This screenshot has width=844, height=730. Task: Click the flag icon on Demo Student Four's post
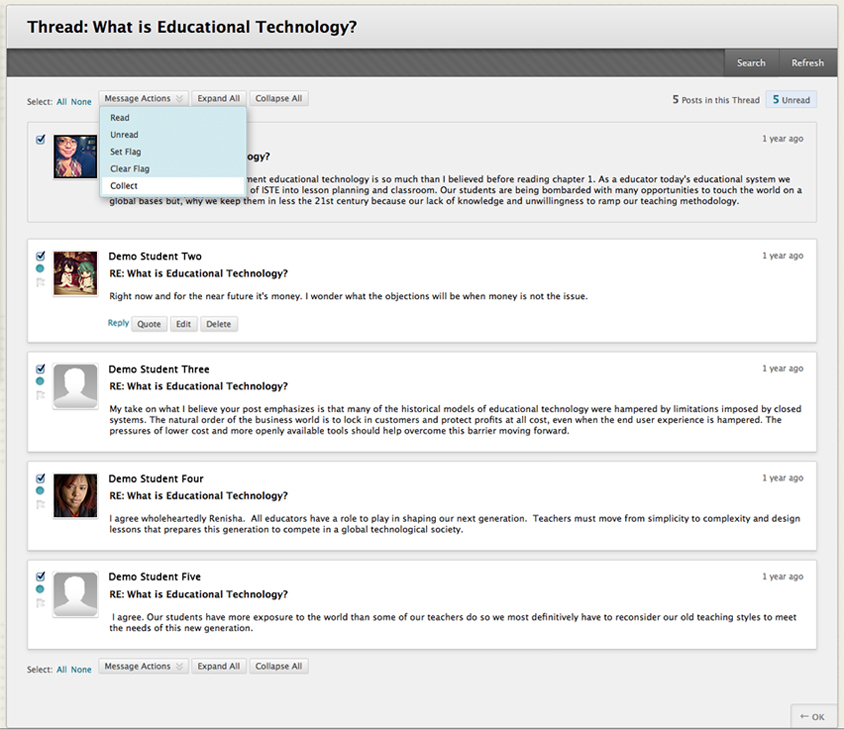click(41, 505)
